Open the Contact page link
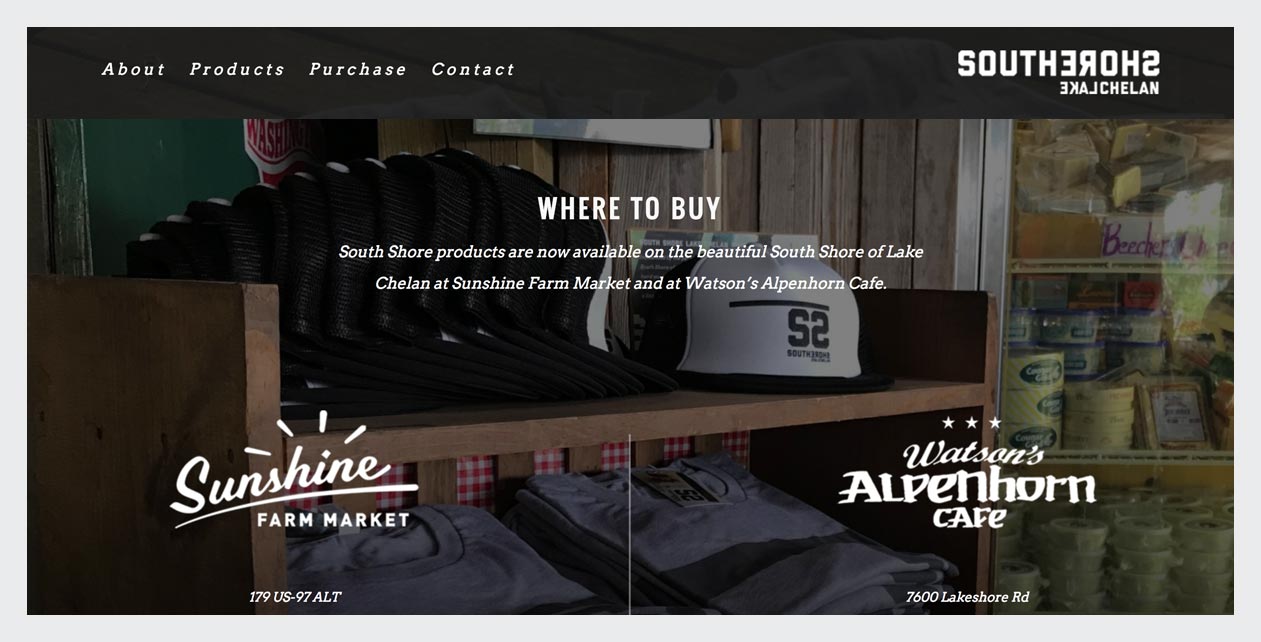 [473, 69]
